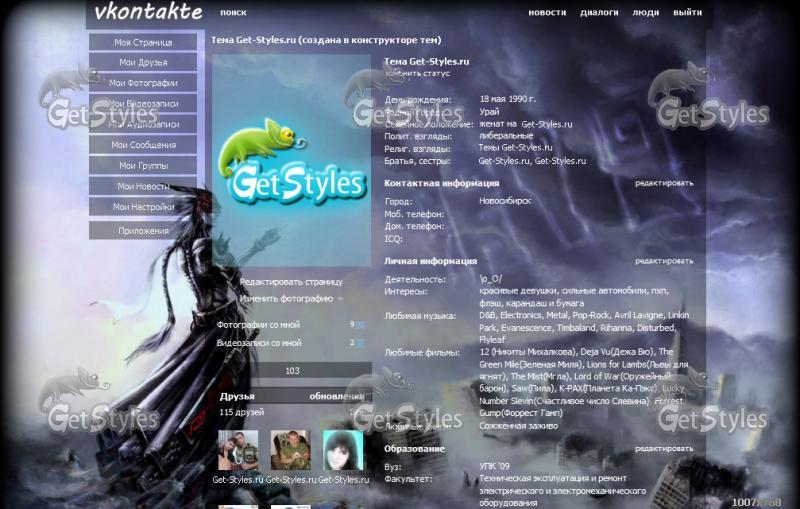Open second friend thumbnail in camouflage

click(290, 450)
